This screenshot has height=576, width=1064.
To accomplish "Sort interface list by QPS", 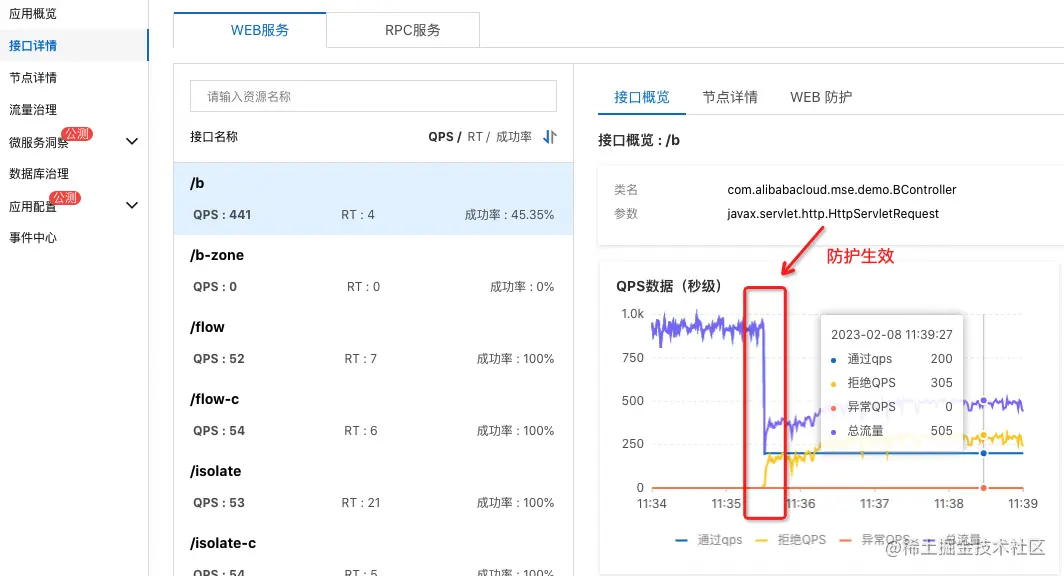I will pos(440,136).
